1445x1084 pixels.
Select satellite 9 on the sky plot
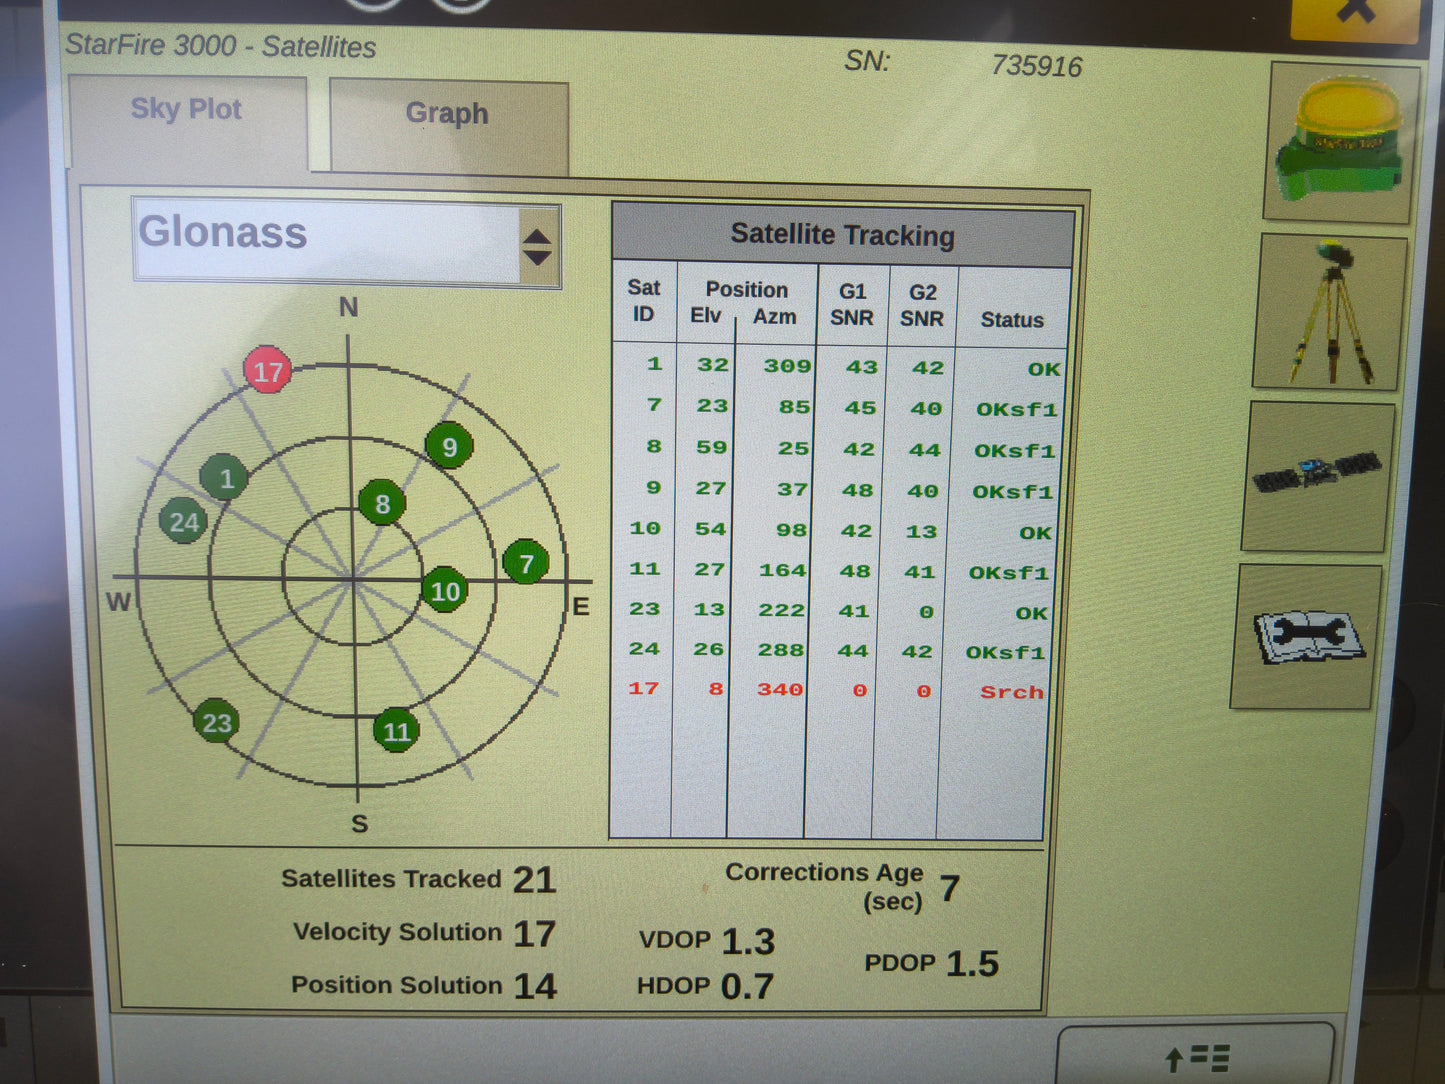(449, 447)
